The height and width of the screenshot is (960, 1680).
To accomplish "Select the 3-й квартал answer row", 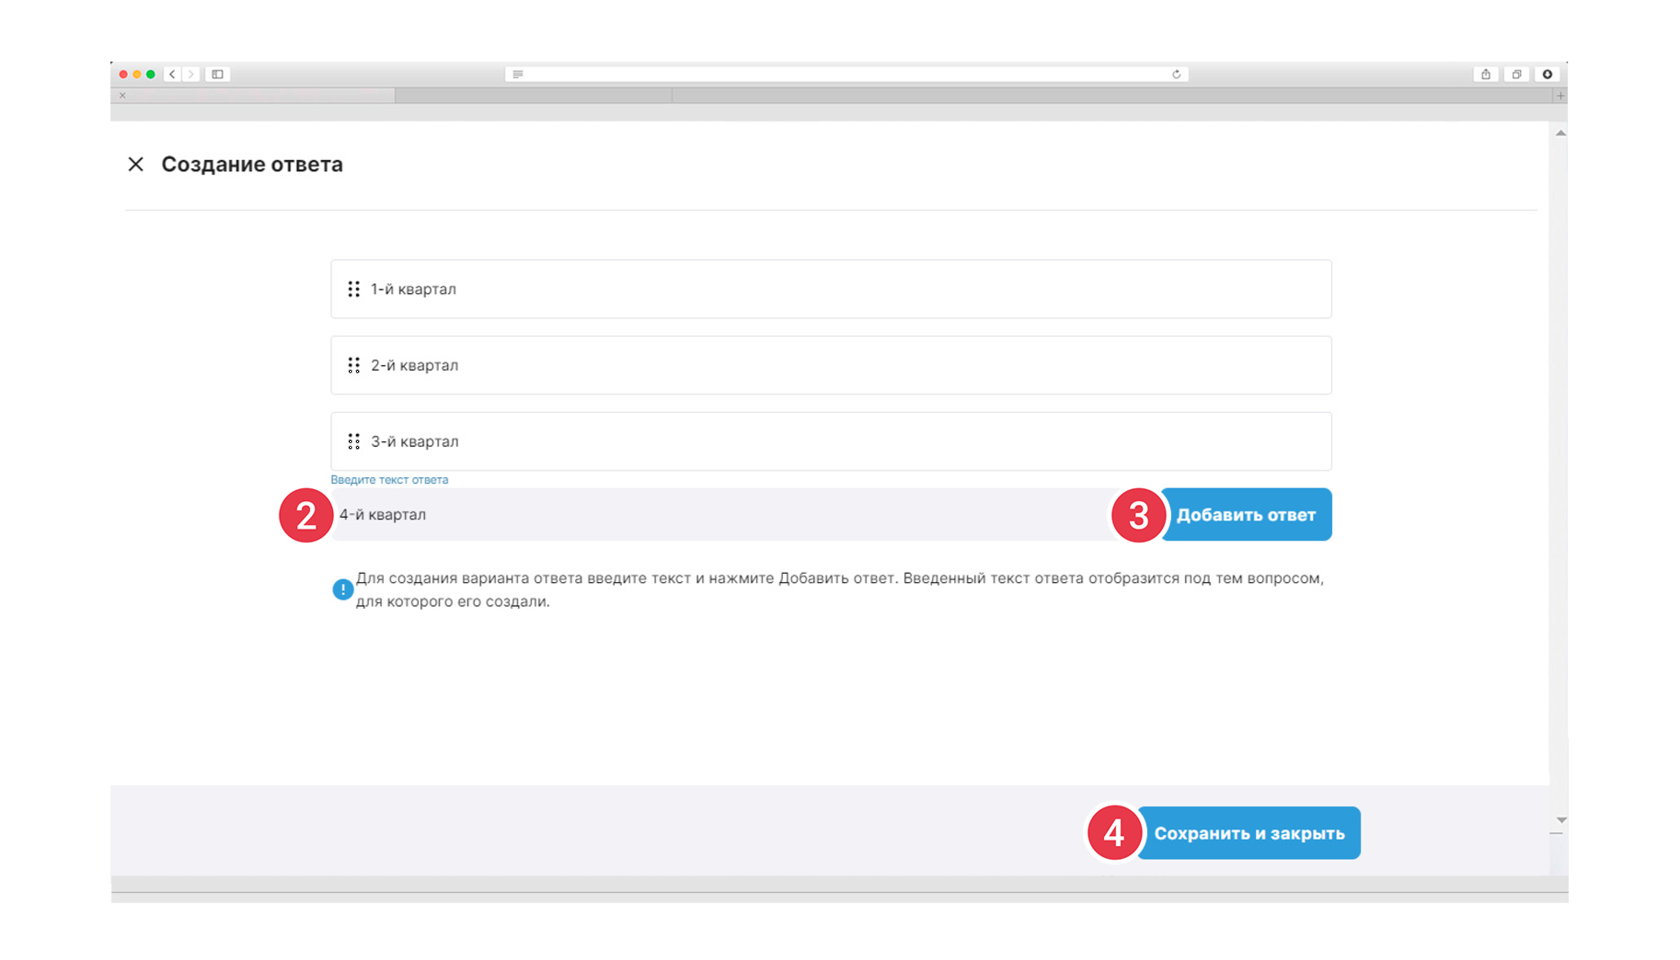I will click(x=831, y=441).
